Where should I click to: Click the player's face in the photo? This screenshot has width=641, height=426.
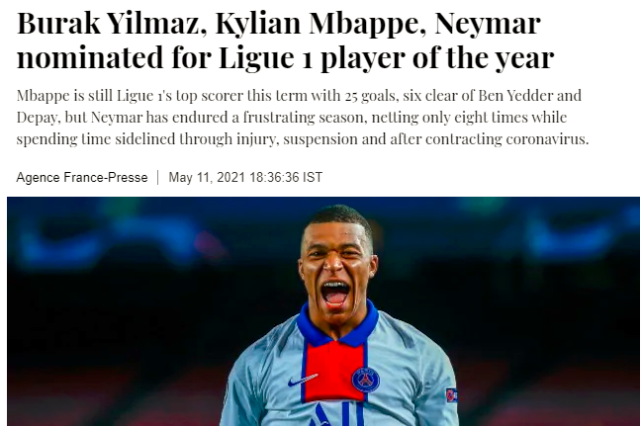click(337, 265)
